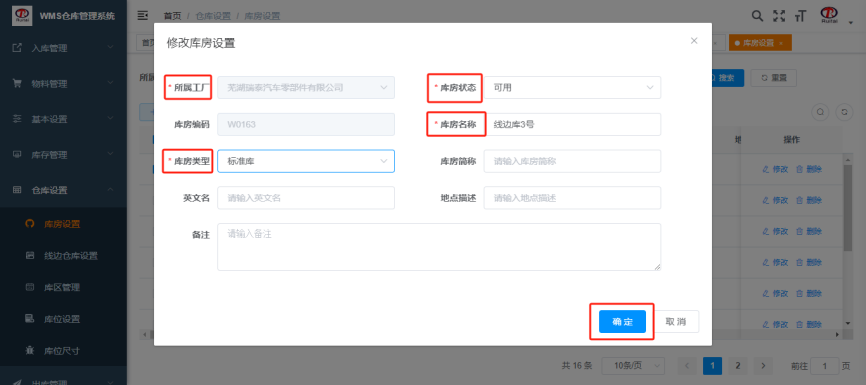Viewport: 866px width, 385px height.
Task: Click the Rutai user avatar
Action: pyautogui.click(x=830, y=15)
